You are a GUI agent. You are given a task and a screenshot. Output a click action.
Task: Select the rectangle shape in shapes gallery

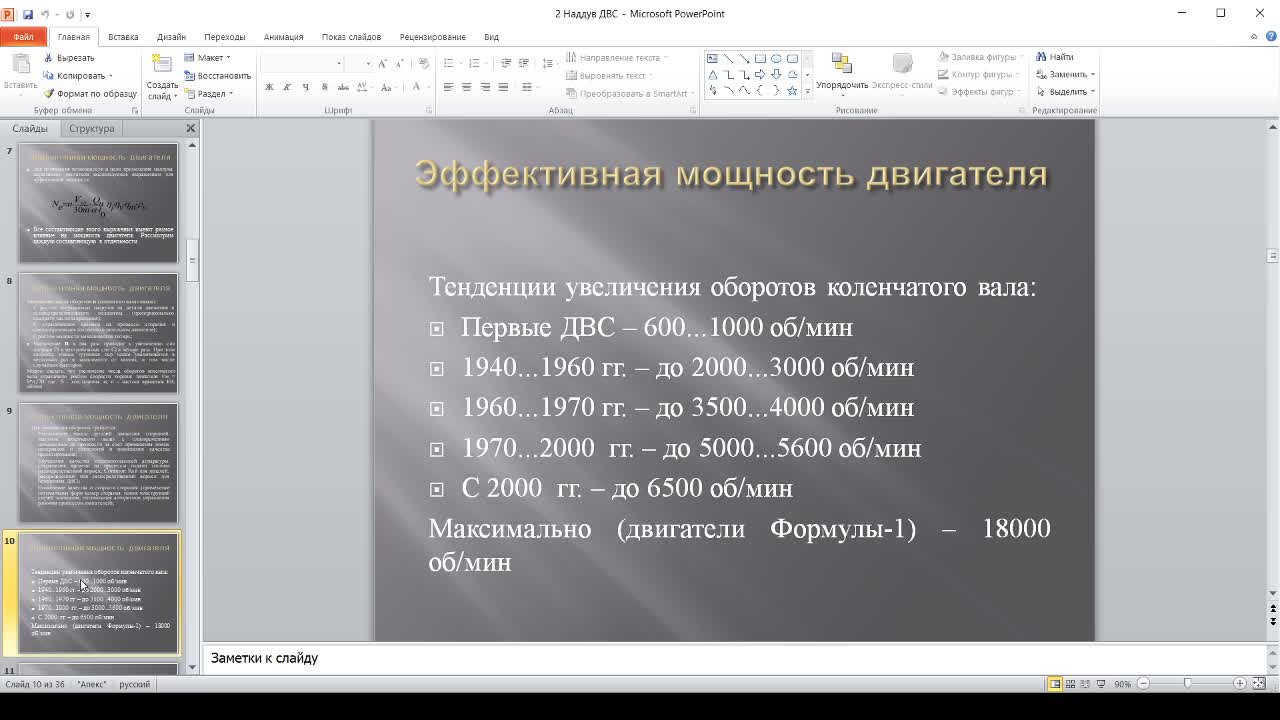pyautogui.click(x=760, y=58)
